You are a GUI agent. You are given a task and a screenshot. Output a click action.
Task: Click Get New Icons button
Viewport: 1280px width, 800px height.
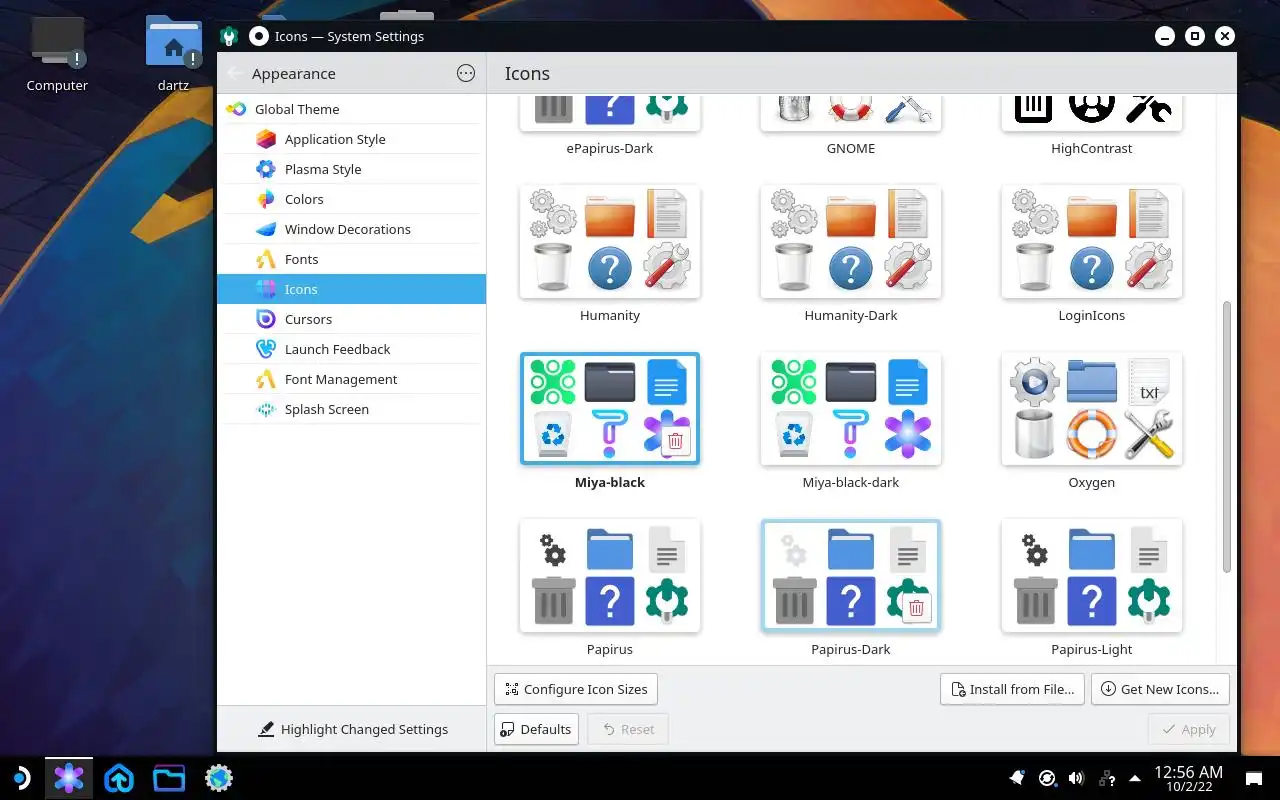tap(1160, 689)
